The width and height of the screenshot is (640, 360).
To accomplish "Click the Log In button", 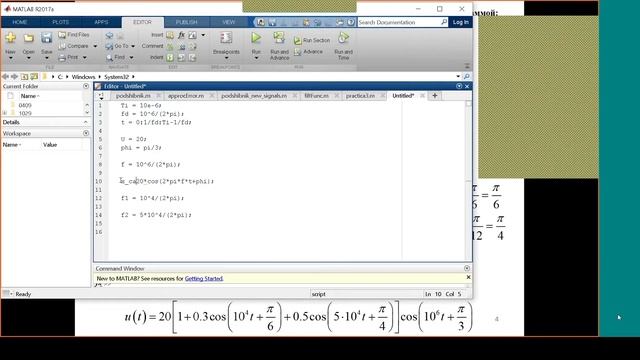I will pyautogui.click(x=460, y=22).
